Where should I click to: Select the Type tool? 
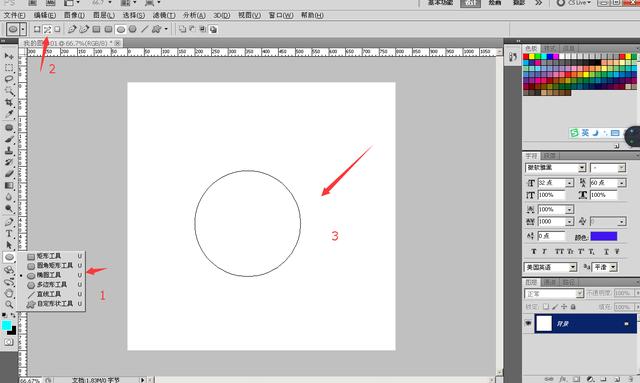(x=9, y=234)
